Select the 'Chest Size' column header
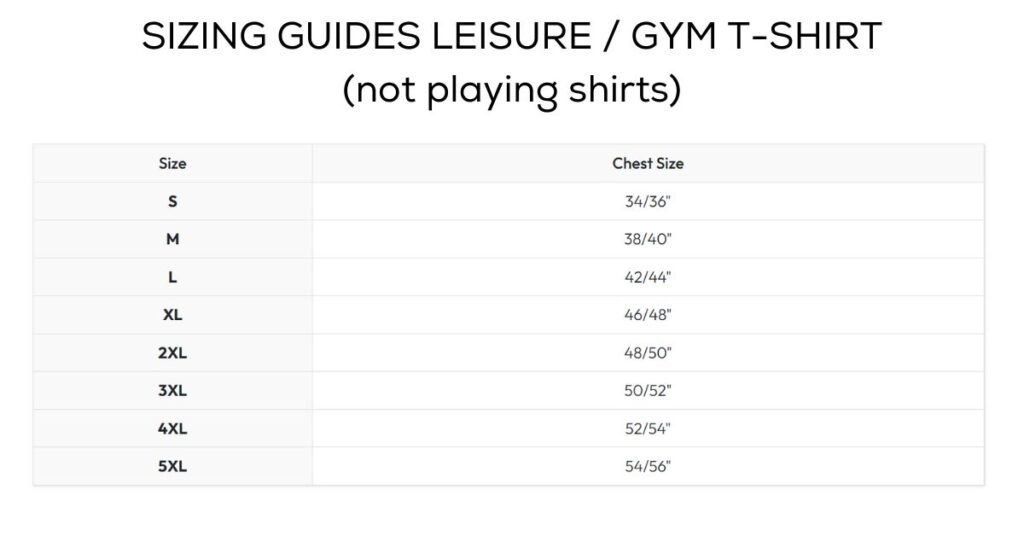This screenshot has height=536, width=1024. click(647, 163)
